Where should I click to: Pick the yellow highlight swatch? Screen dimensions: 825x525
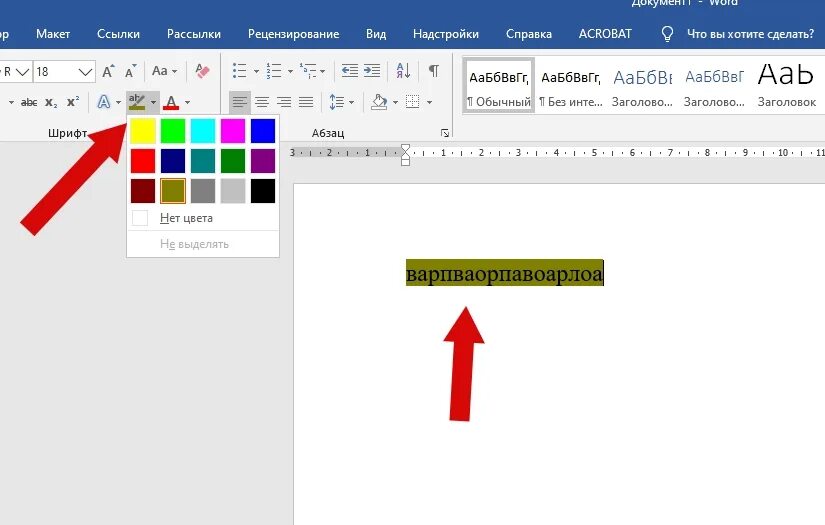point(143,131)
